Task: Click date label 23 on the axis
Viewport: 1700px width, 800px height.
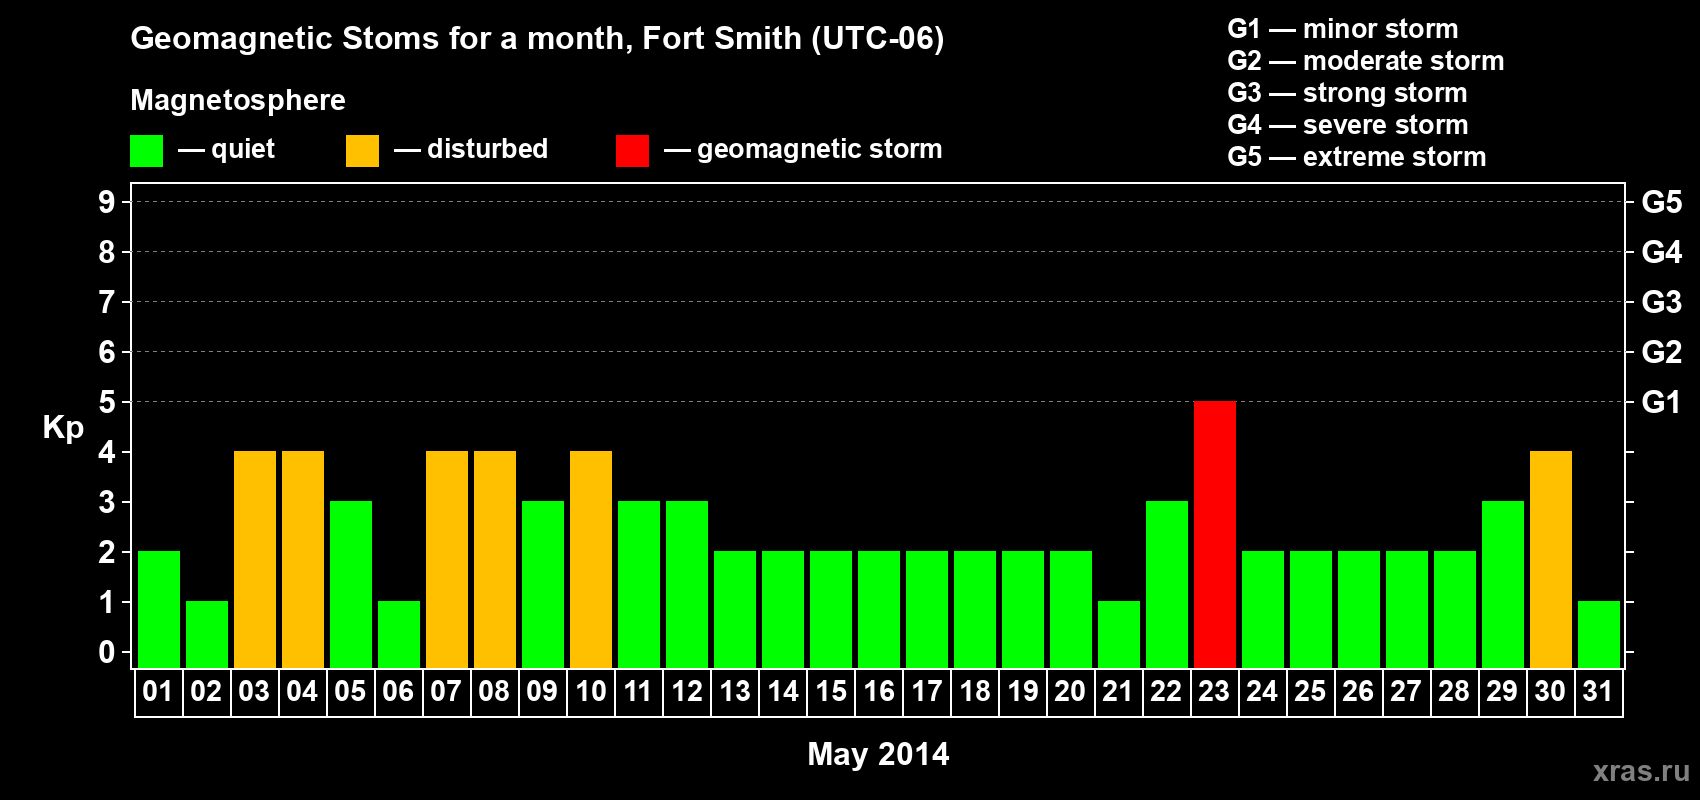Action: (1214, 692)
